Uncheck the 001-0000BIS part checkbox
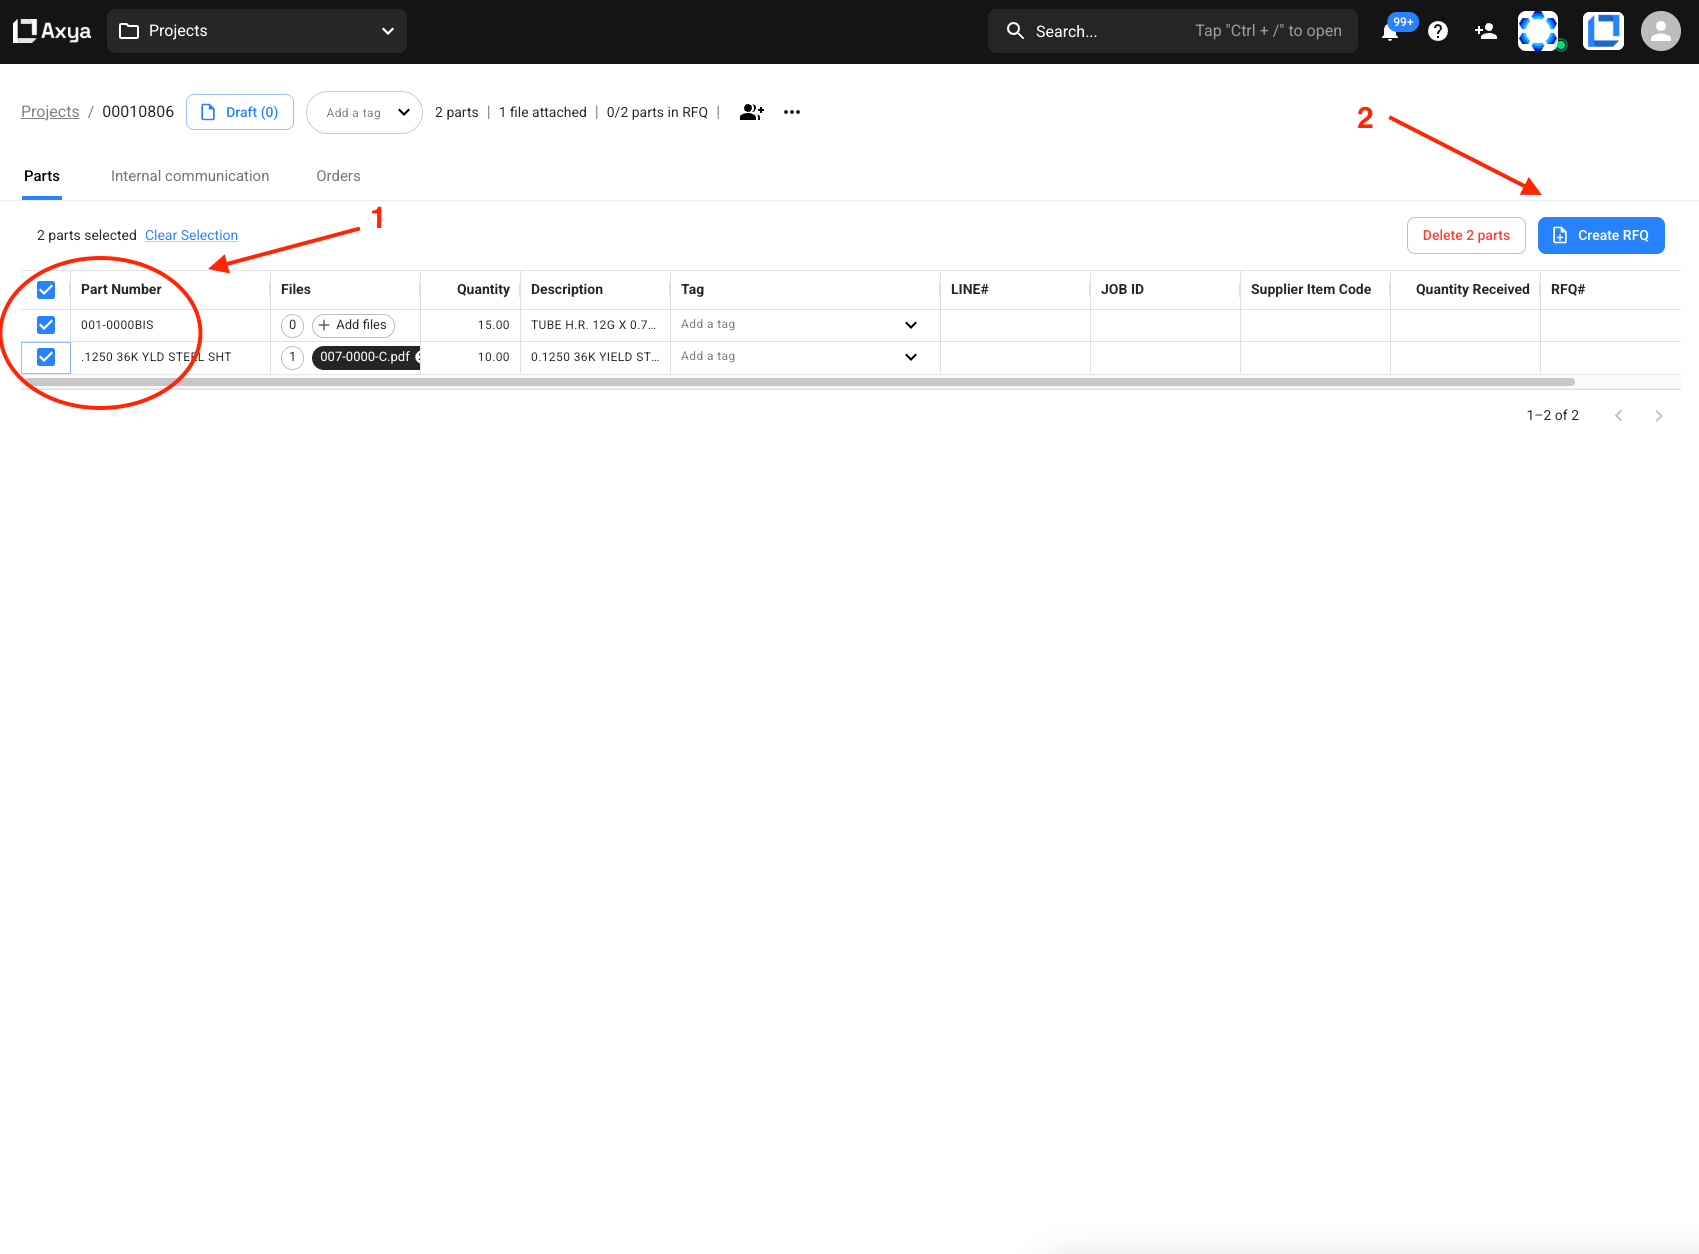 coord(46,325)
